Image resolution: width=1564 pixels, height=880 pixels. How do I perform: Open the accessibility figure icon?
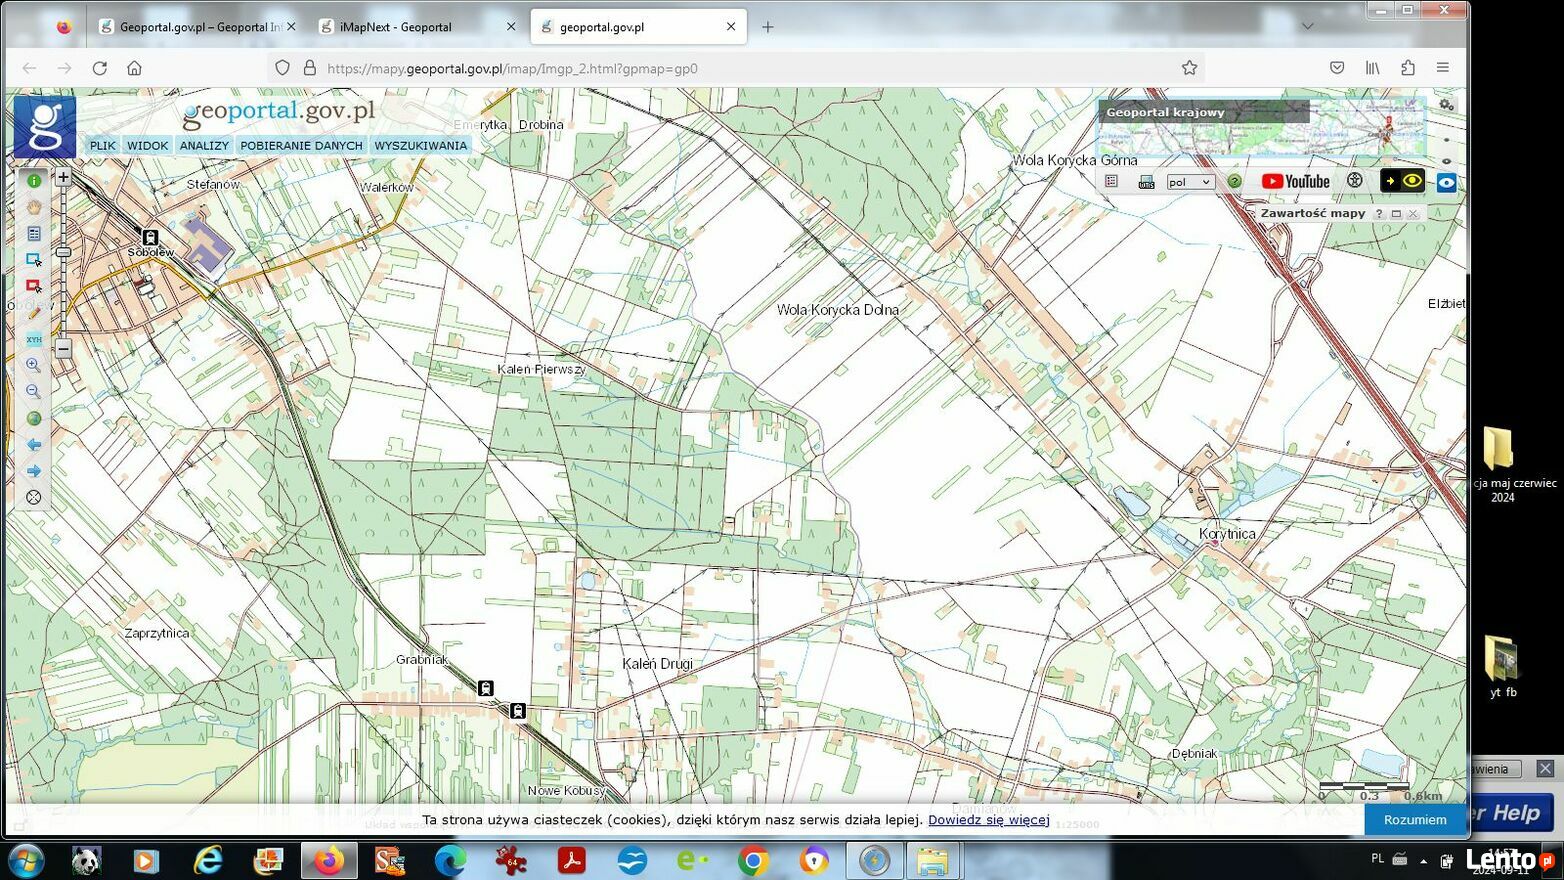click(x=1355, y=181)
